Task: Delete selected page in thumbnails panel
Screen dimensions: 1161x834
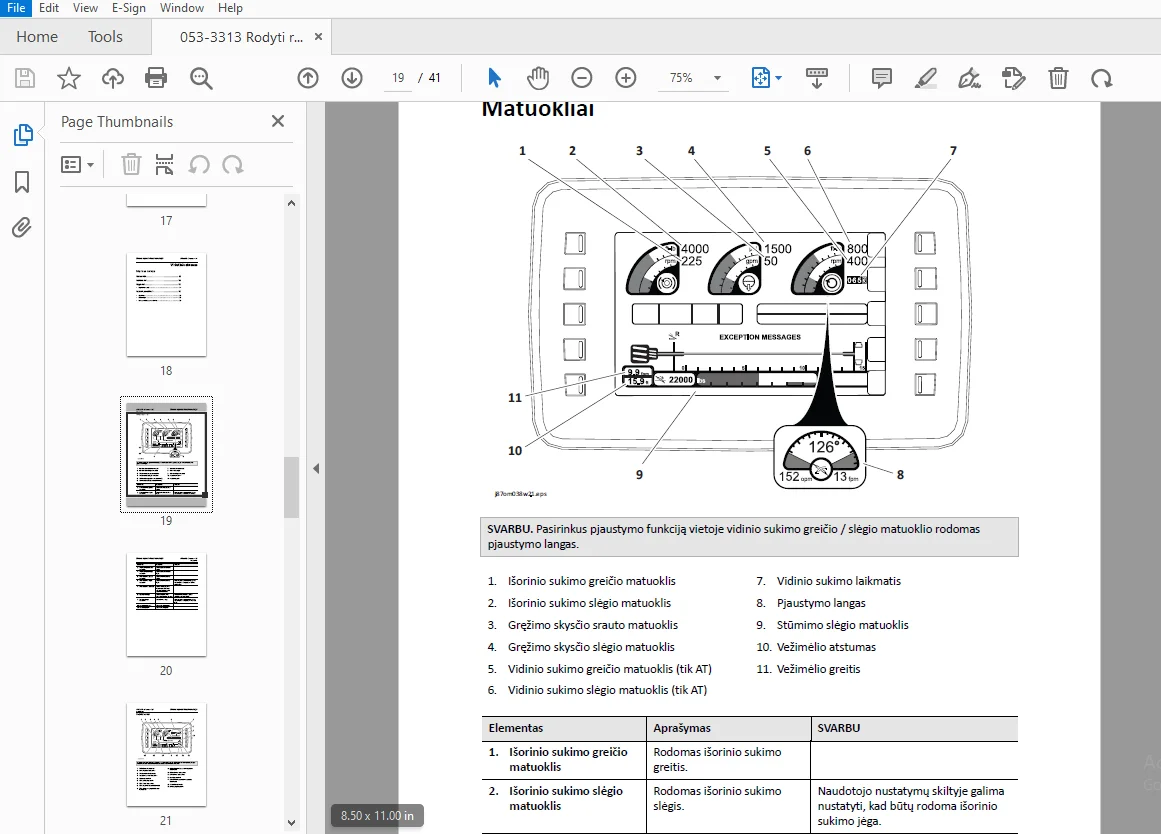Action: coord(131,164)
